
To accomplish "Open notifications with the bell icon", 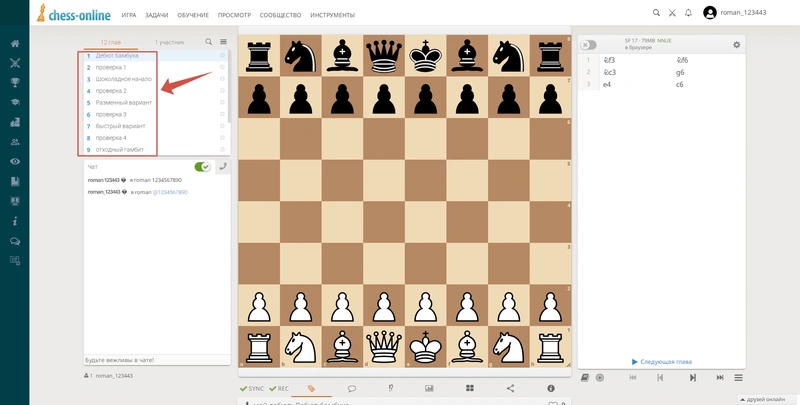I will pyautogui.click(x=688, y=13).
